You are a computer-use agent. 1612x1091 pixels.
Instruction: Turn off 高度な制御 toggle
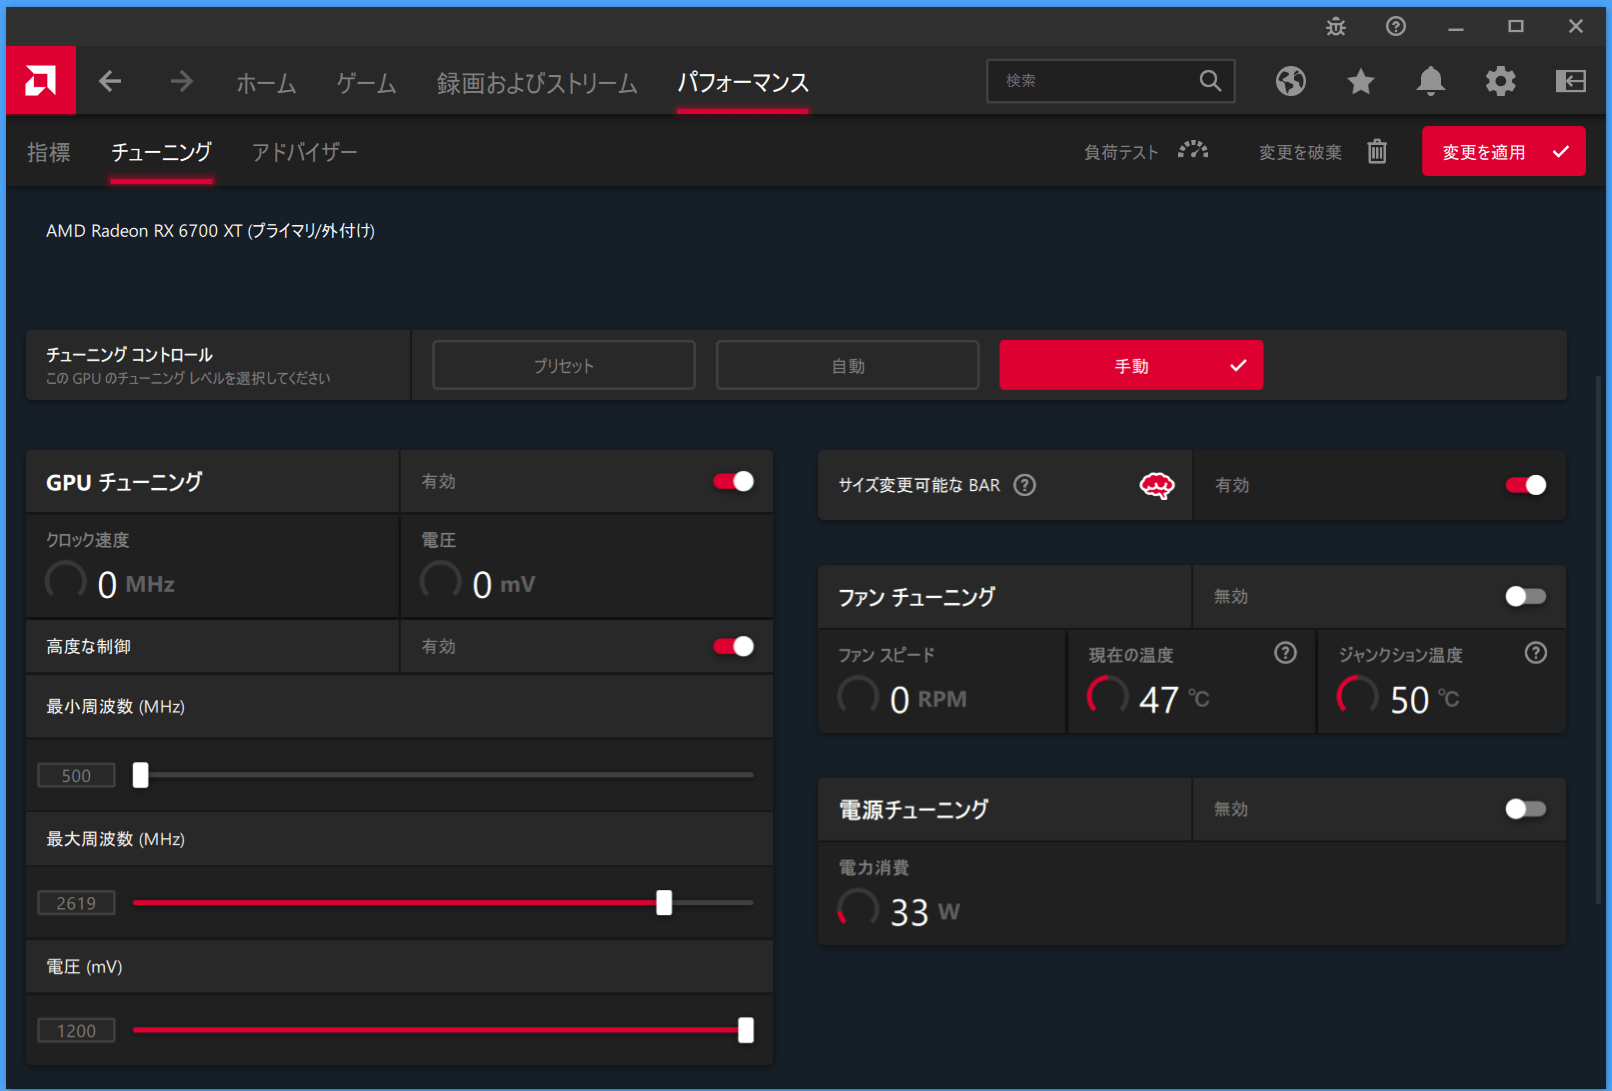tap(734, 646)
